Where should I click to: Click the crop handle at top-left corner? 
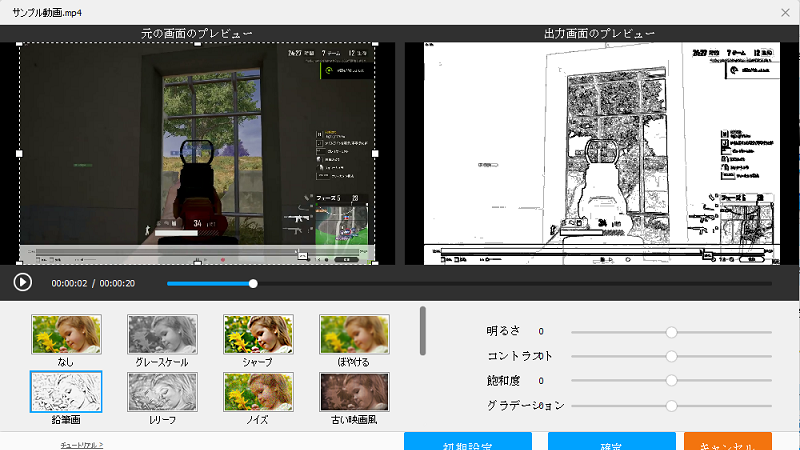(x=19, y=44)
